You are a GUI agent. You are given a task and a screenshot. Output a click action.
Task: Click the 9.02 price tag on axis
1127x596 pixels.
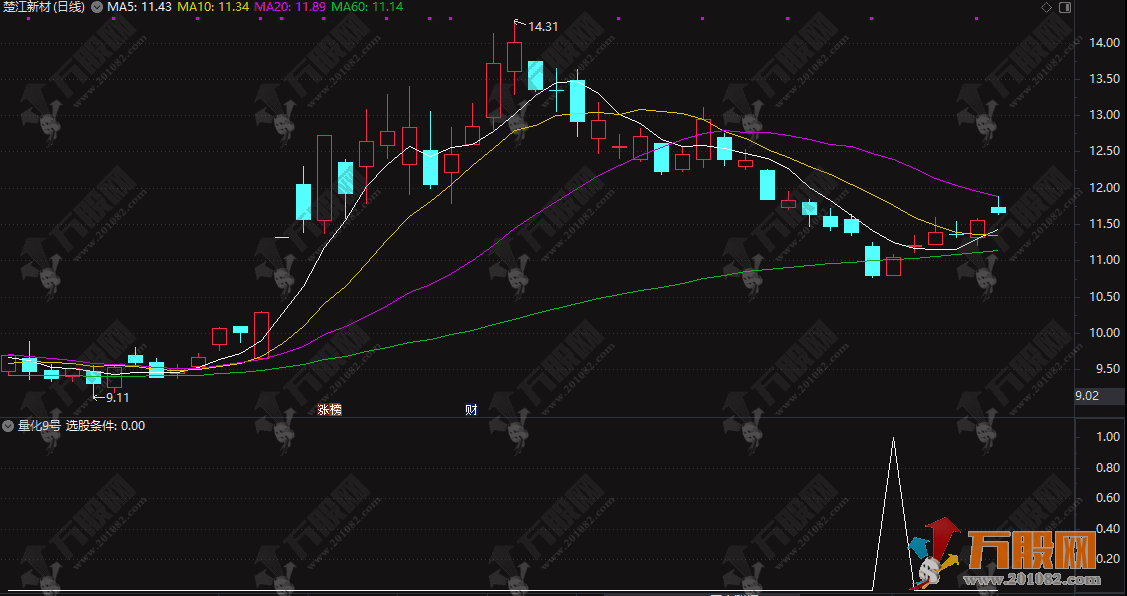[1086, 396]
